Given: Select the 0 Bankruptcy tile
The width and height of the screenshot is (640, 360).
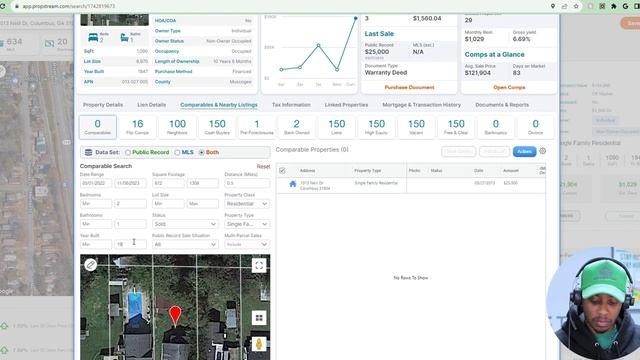Looking at the screenshot, I should [496, 127].
